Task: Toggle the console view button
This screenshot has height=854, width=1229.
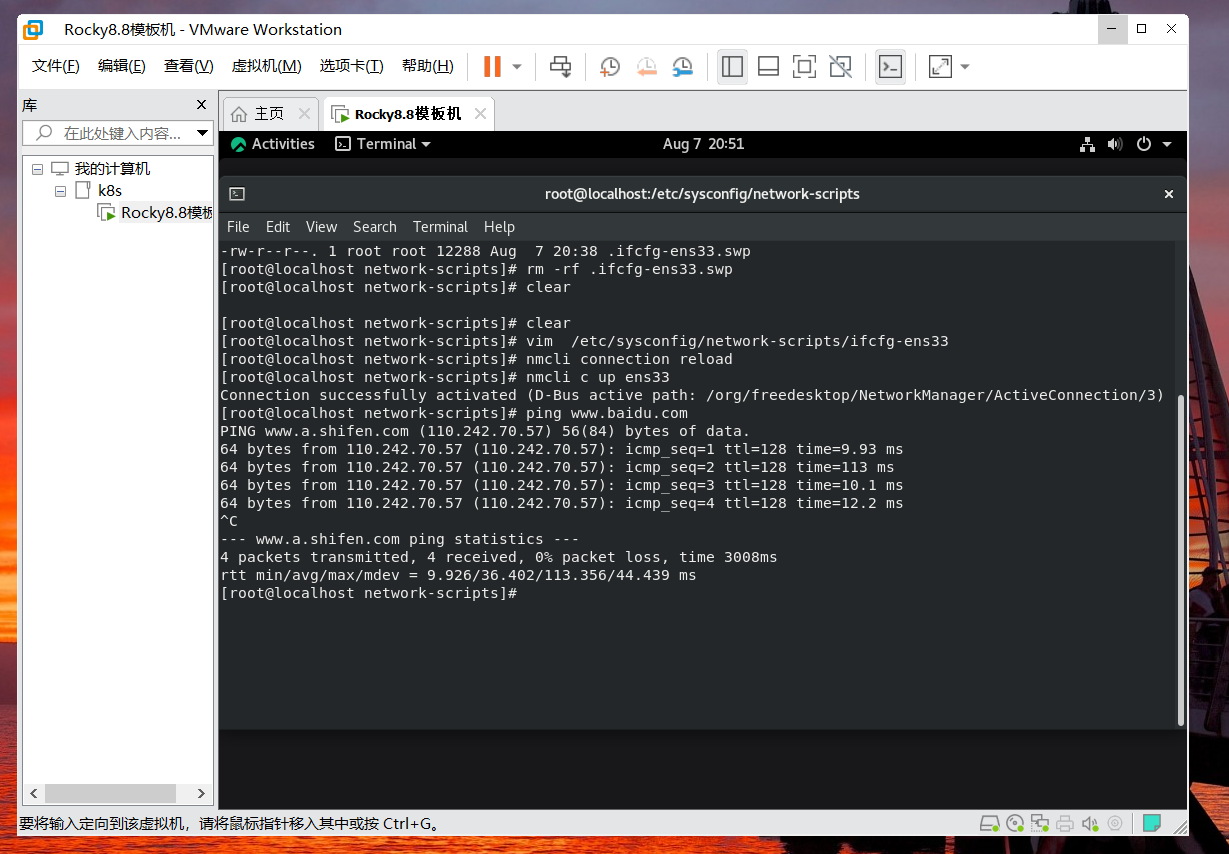Action: tap(890, 67)
